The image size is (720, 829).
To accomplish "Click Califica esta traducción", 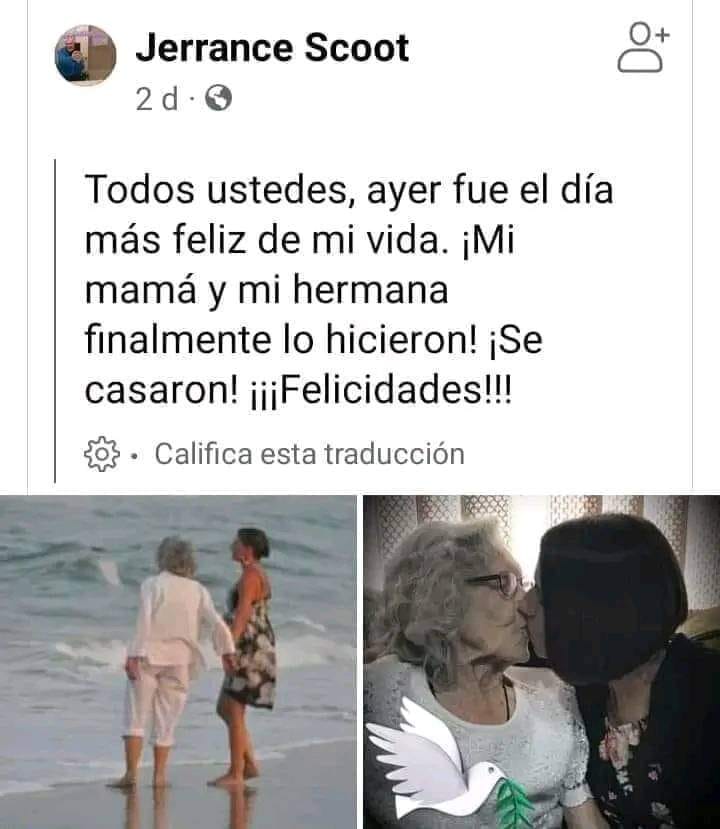I will click(x=310, y=454).
